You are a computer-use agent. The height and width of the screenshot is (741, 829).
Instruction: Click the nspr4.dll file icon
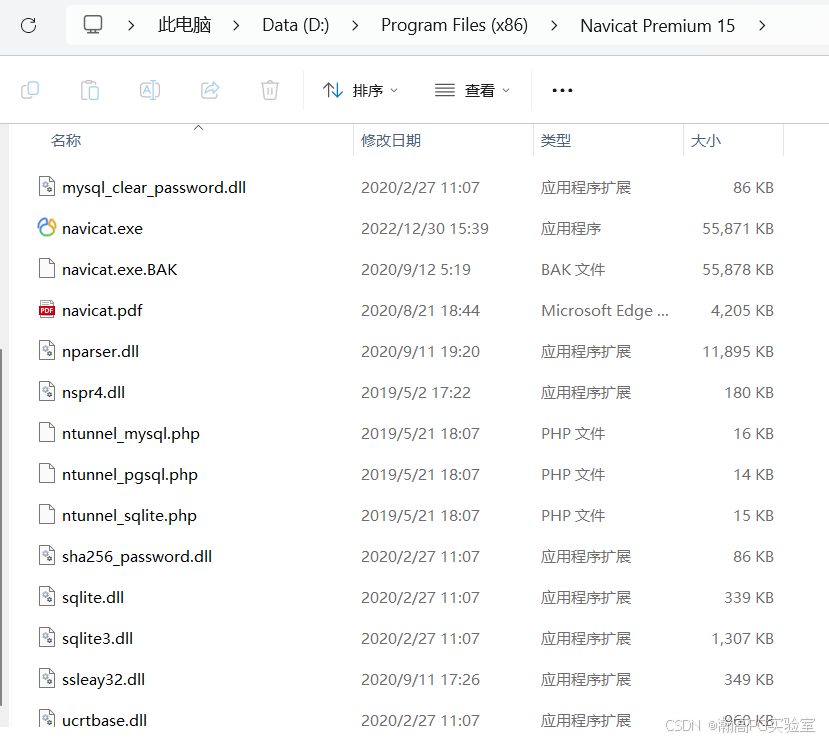(47, 392)
